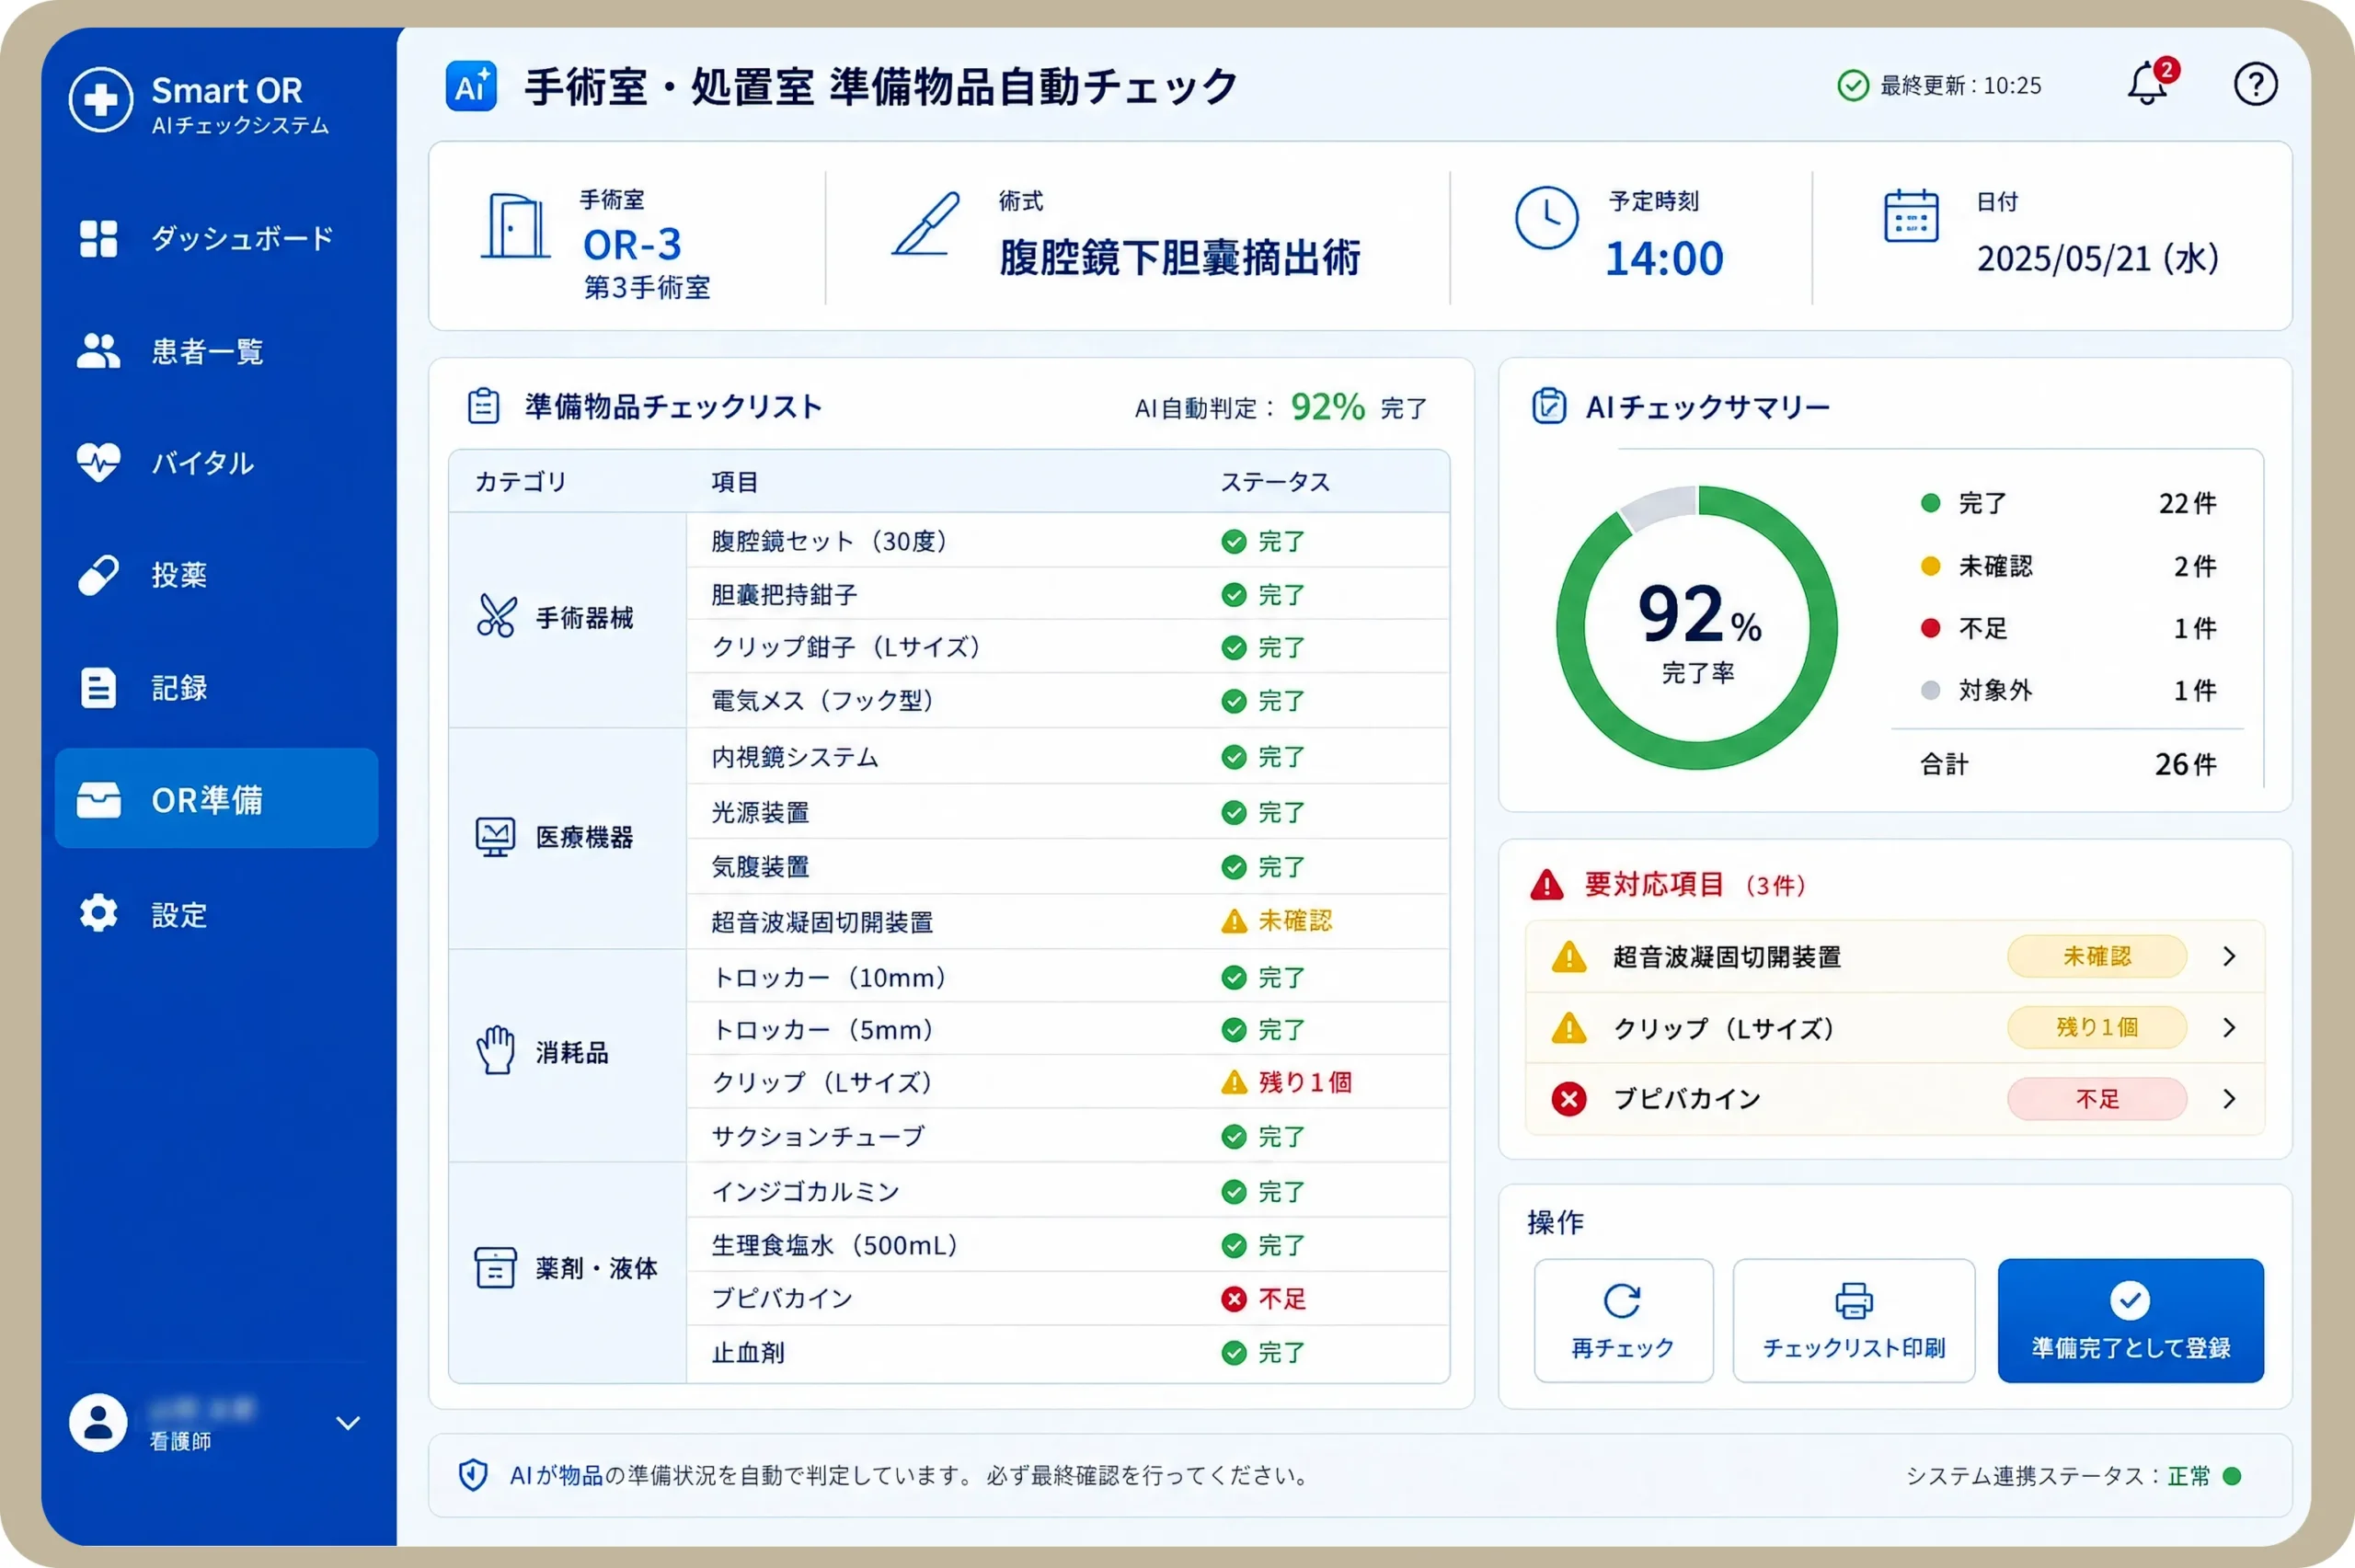The image size is (2355, 1568).
Task: Click the AI check summary icon
Action: [1549, 406]
